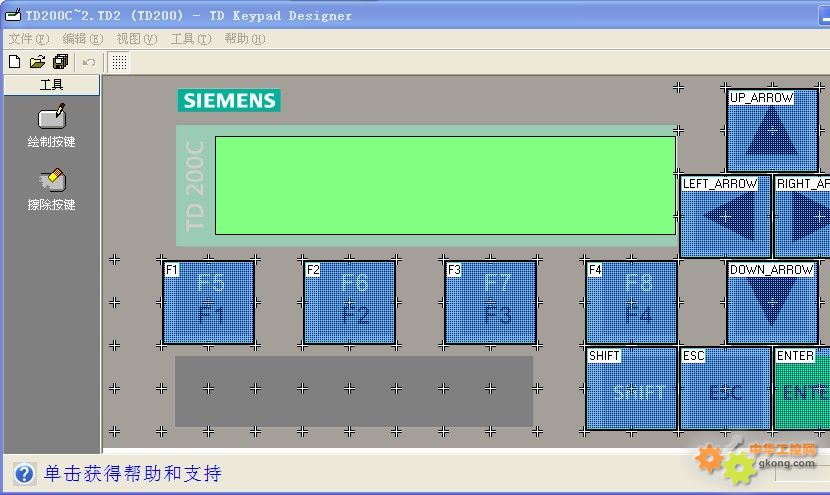Select the RIGHT_ARROW key

click(802, 217)
